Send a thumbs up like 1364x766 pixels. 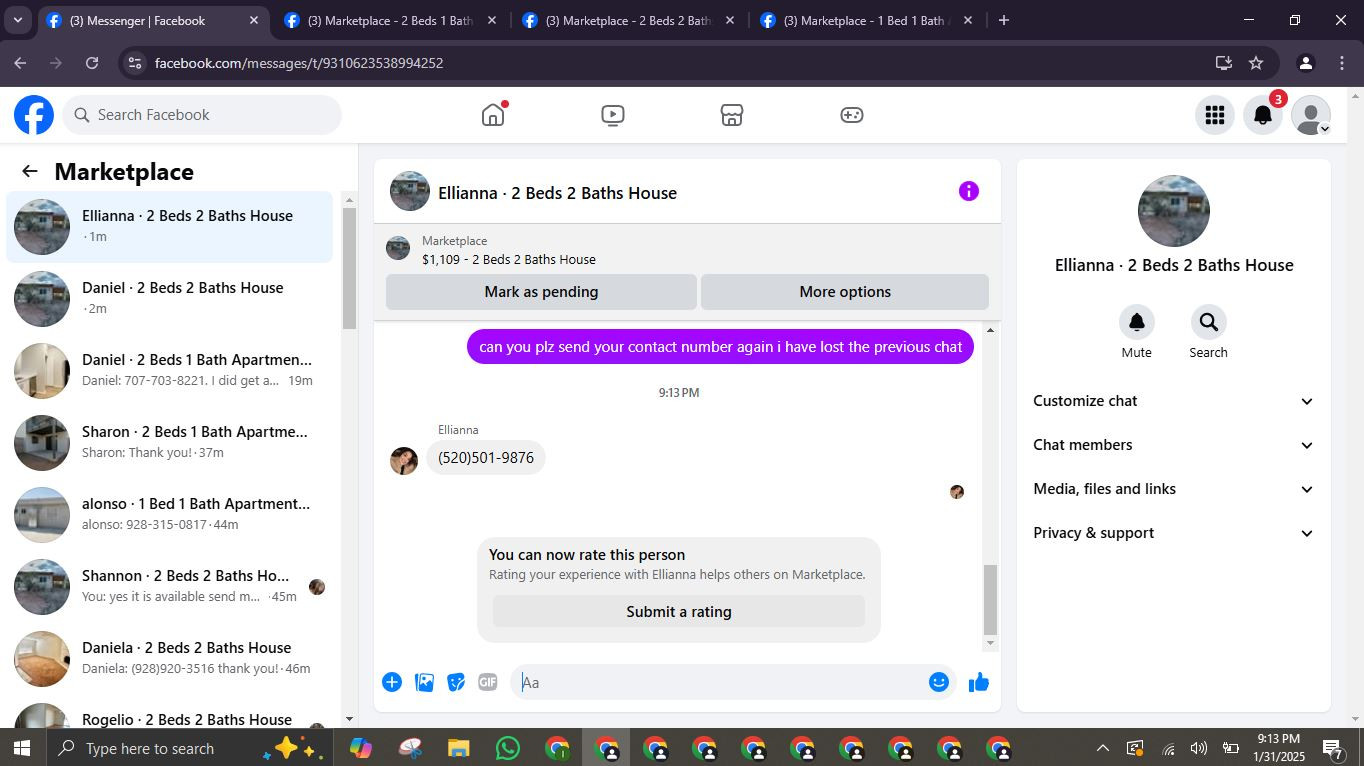coord(979,682)
